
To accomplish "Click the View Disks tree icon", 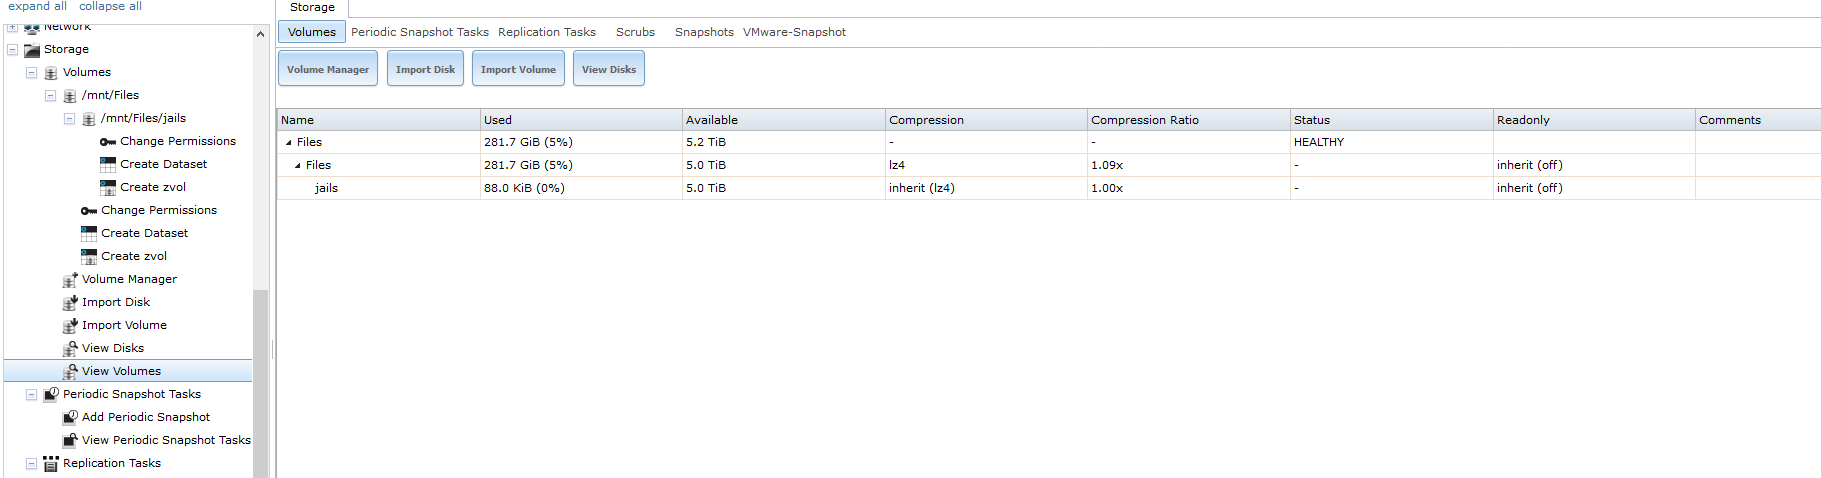I will 70,348.
